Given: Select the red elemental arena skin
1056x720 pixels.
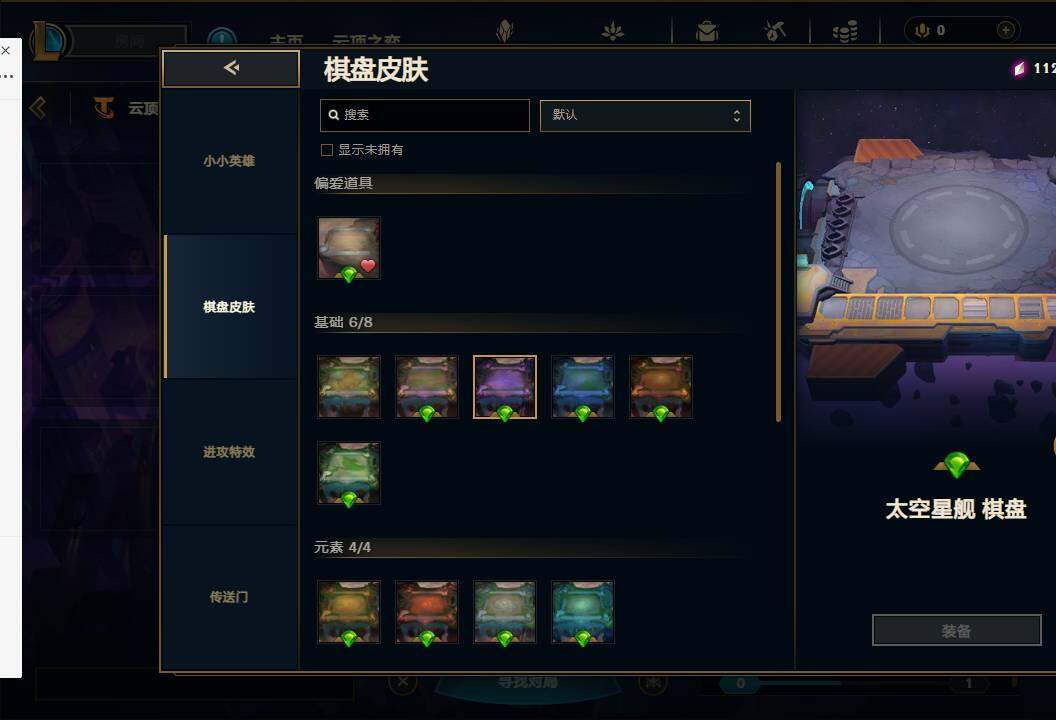Looking at the screenshot, I should click(x=426, y=612).
